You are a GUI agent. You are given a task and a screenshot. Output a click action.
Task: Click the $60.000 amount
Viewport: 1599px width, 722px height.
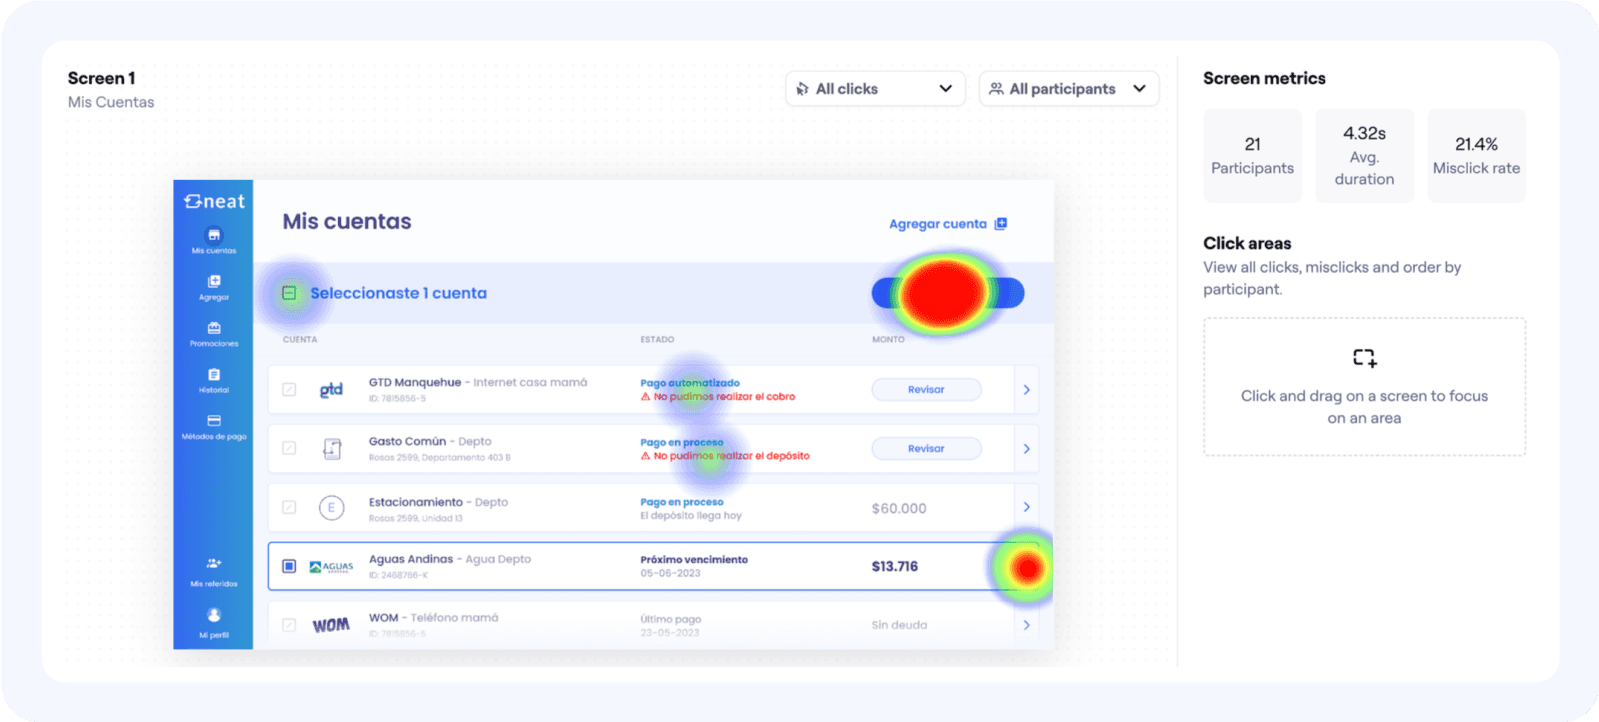(x=899, y=508)
